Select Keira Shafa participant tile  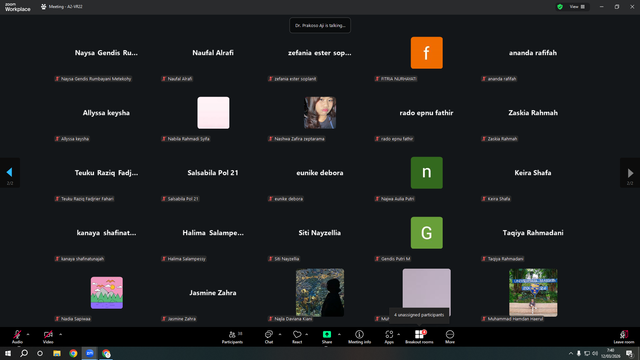click(x=533, y=173)
